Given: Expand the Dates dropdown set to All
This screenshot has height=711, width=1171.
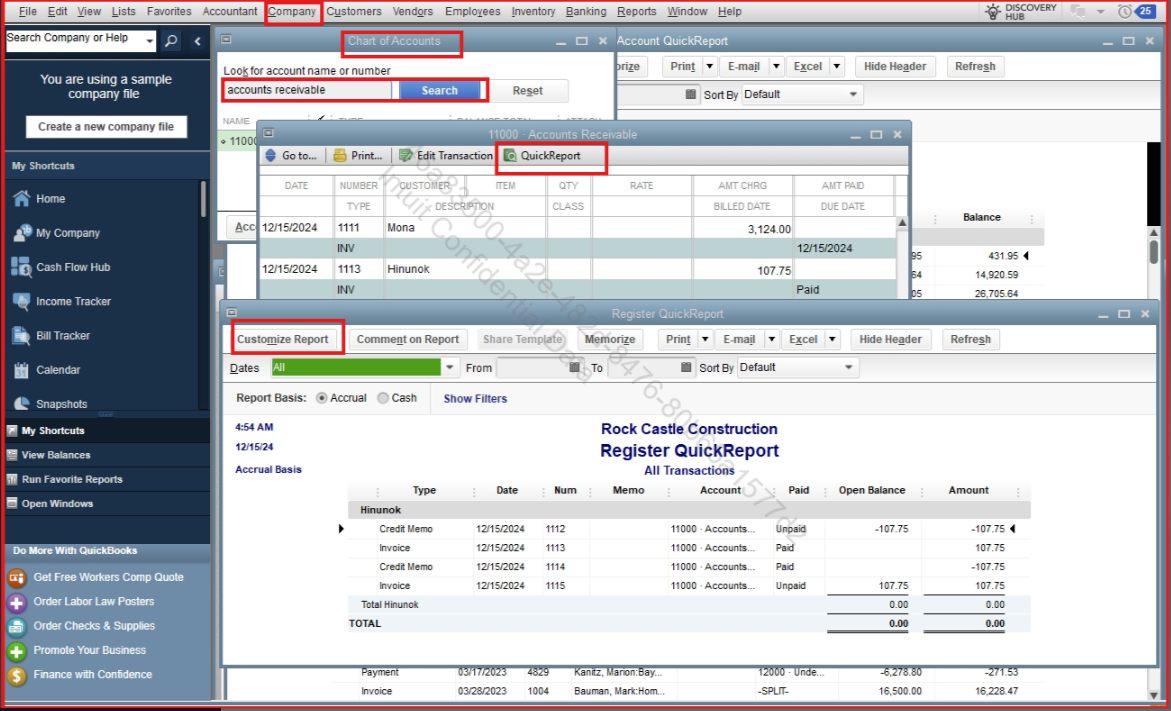Looking at the screenshot, I should point(450,367).
